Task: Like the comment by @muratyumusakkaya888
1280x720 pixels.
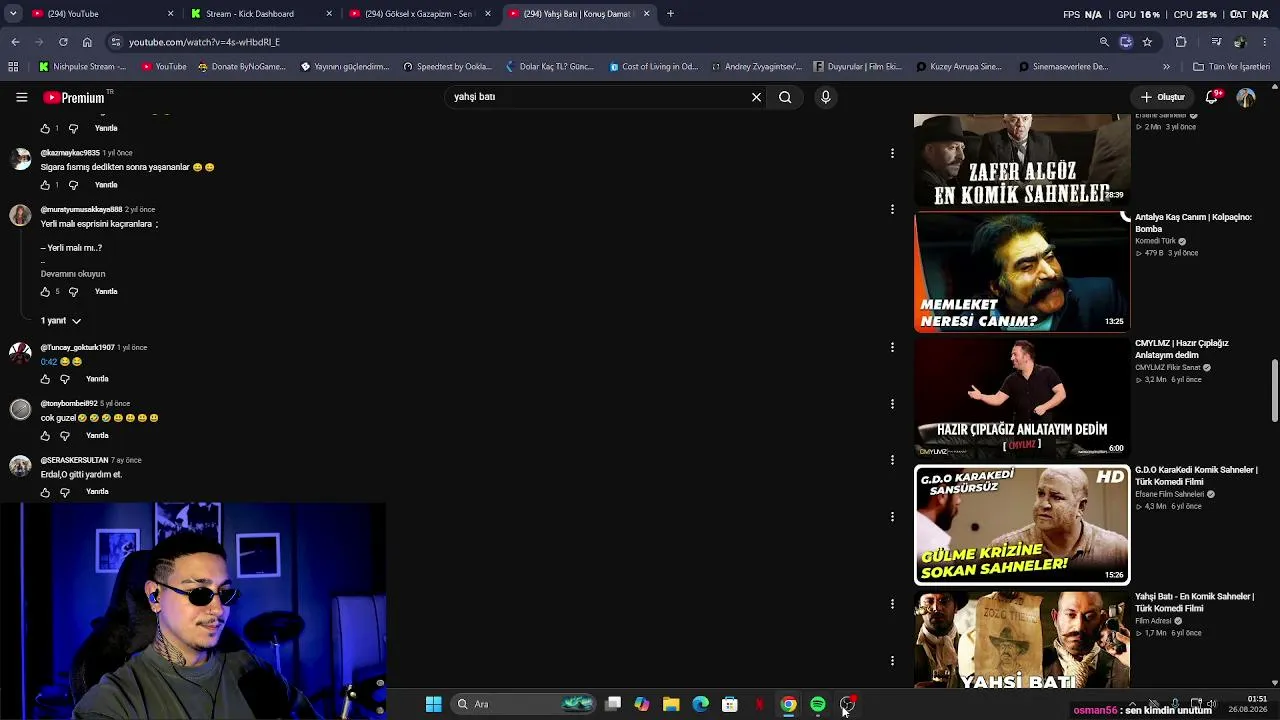Action: pyautogui.click(x=45, y=292)
